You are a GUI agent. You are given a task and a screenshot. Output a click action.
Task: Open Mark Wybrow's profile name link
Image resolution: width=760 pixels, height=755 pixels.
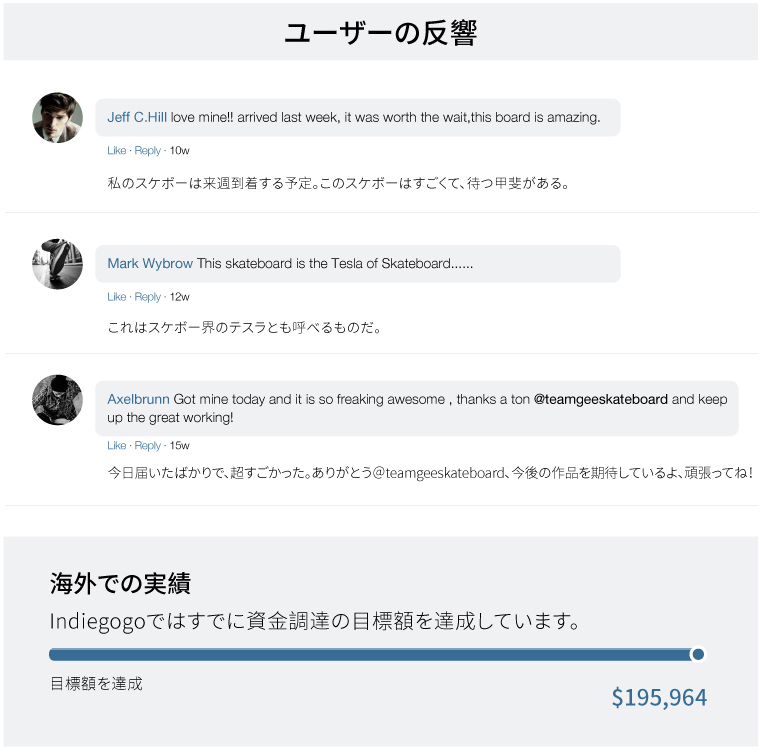[x=150, y=264]
